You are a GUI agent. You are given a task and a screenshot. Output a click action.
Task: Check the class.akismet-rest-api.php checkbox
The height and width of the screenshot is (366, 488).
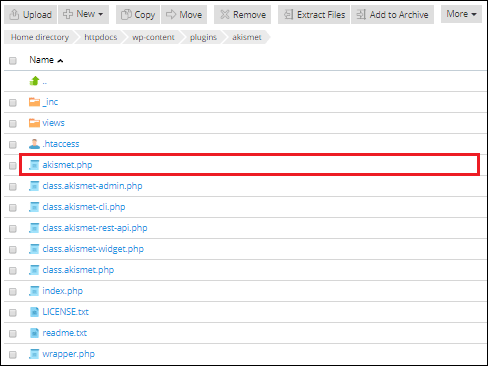pos(13,229)
